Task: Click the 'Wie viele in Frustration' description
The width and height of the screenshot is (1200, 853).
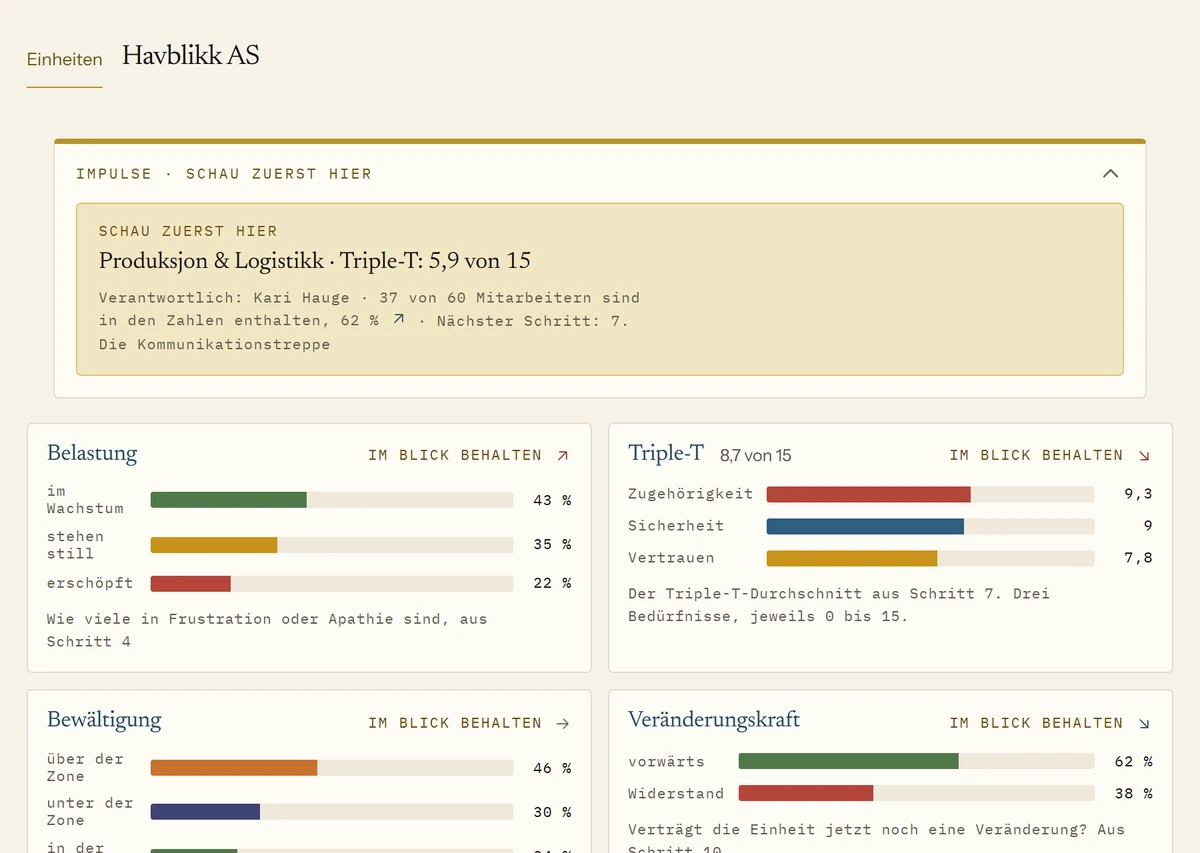Action: pos(267,630)
